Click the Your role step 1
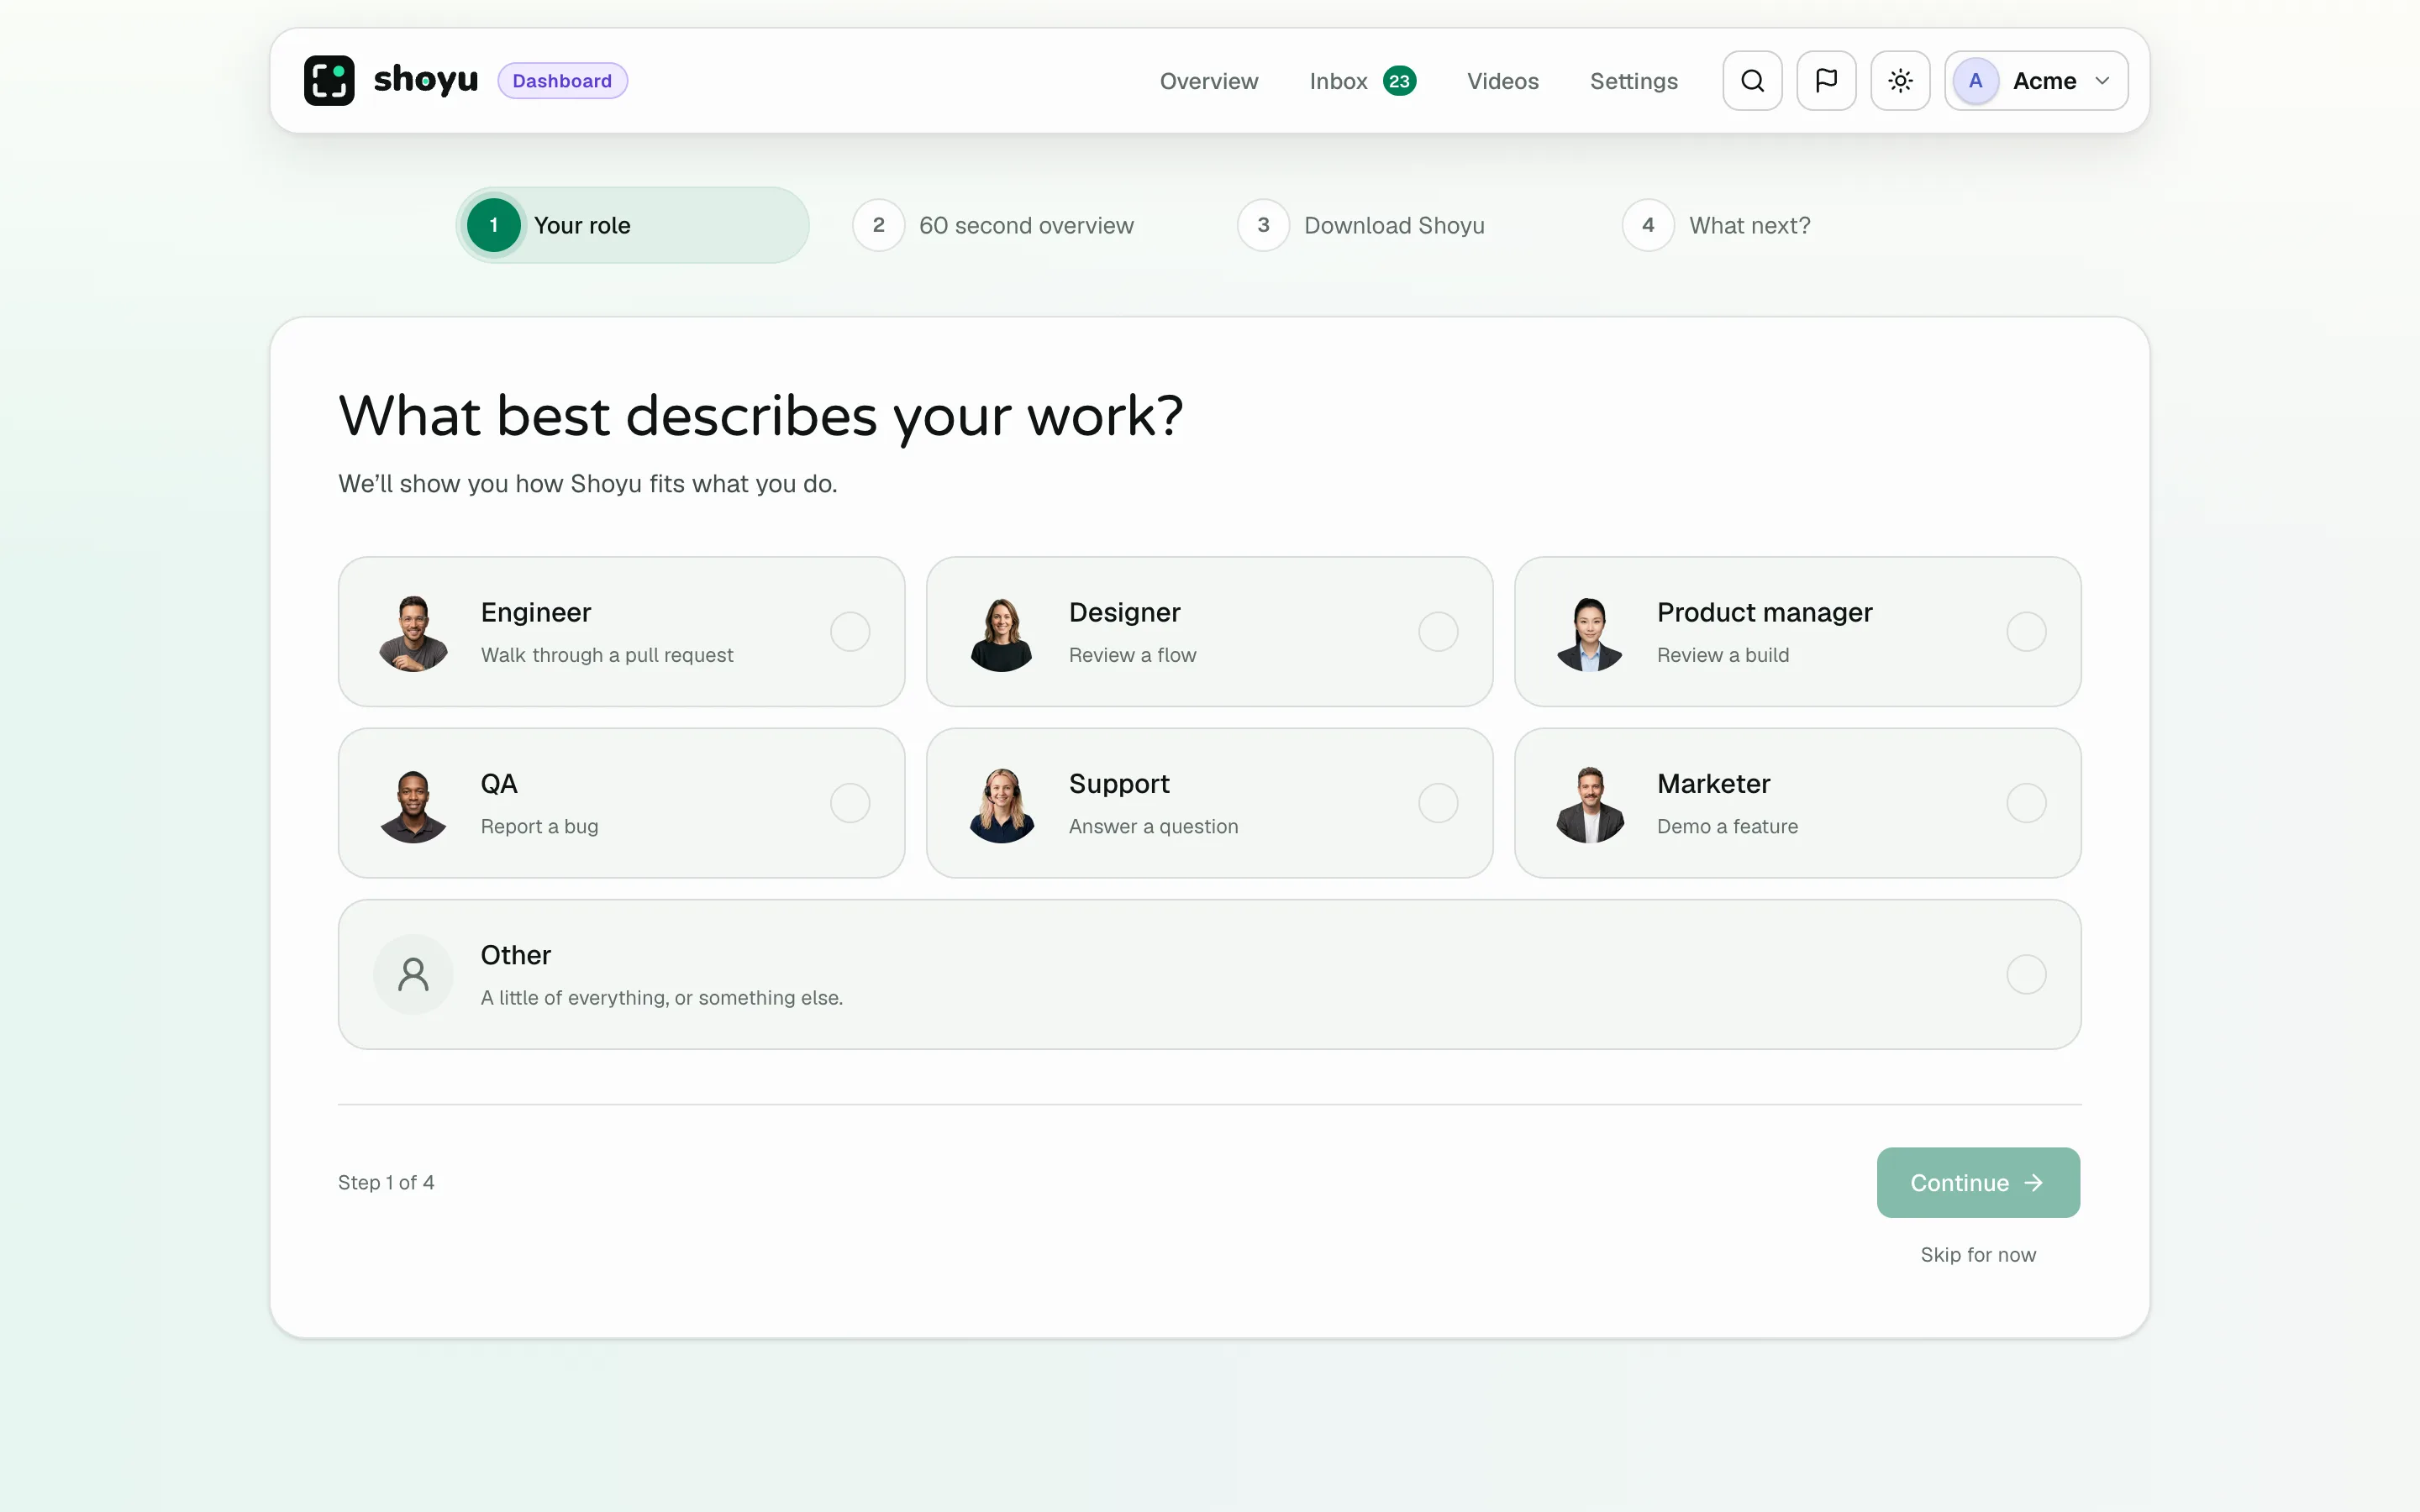This screenshot has width=2420, height=1512. (x=632, y=225)
